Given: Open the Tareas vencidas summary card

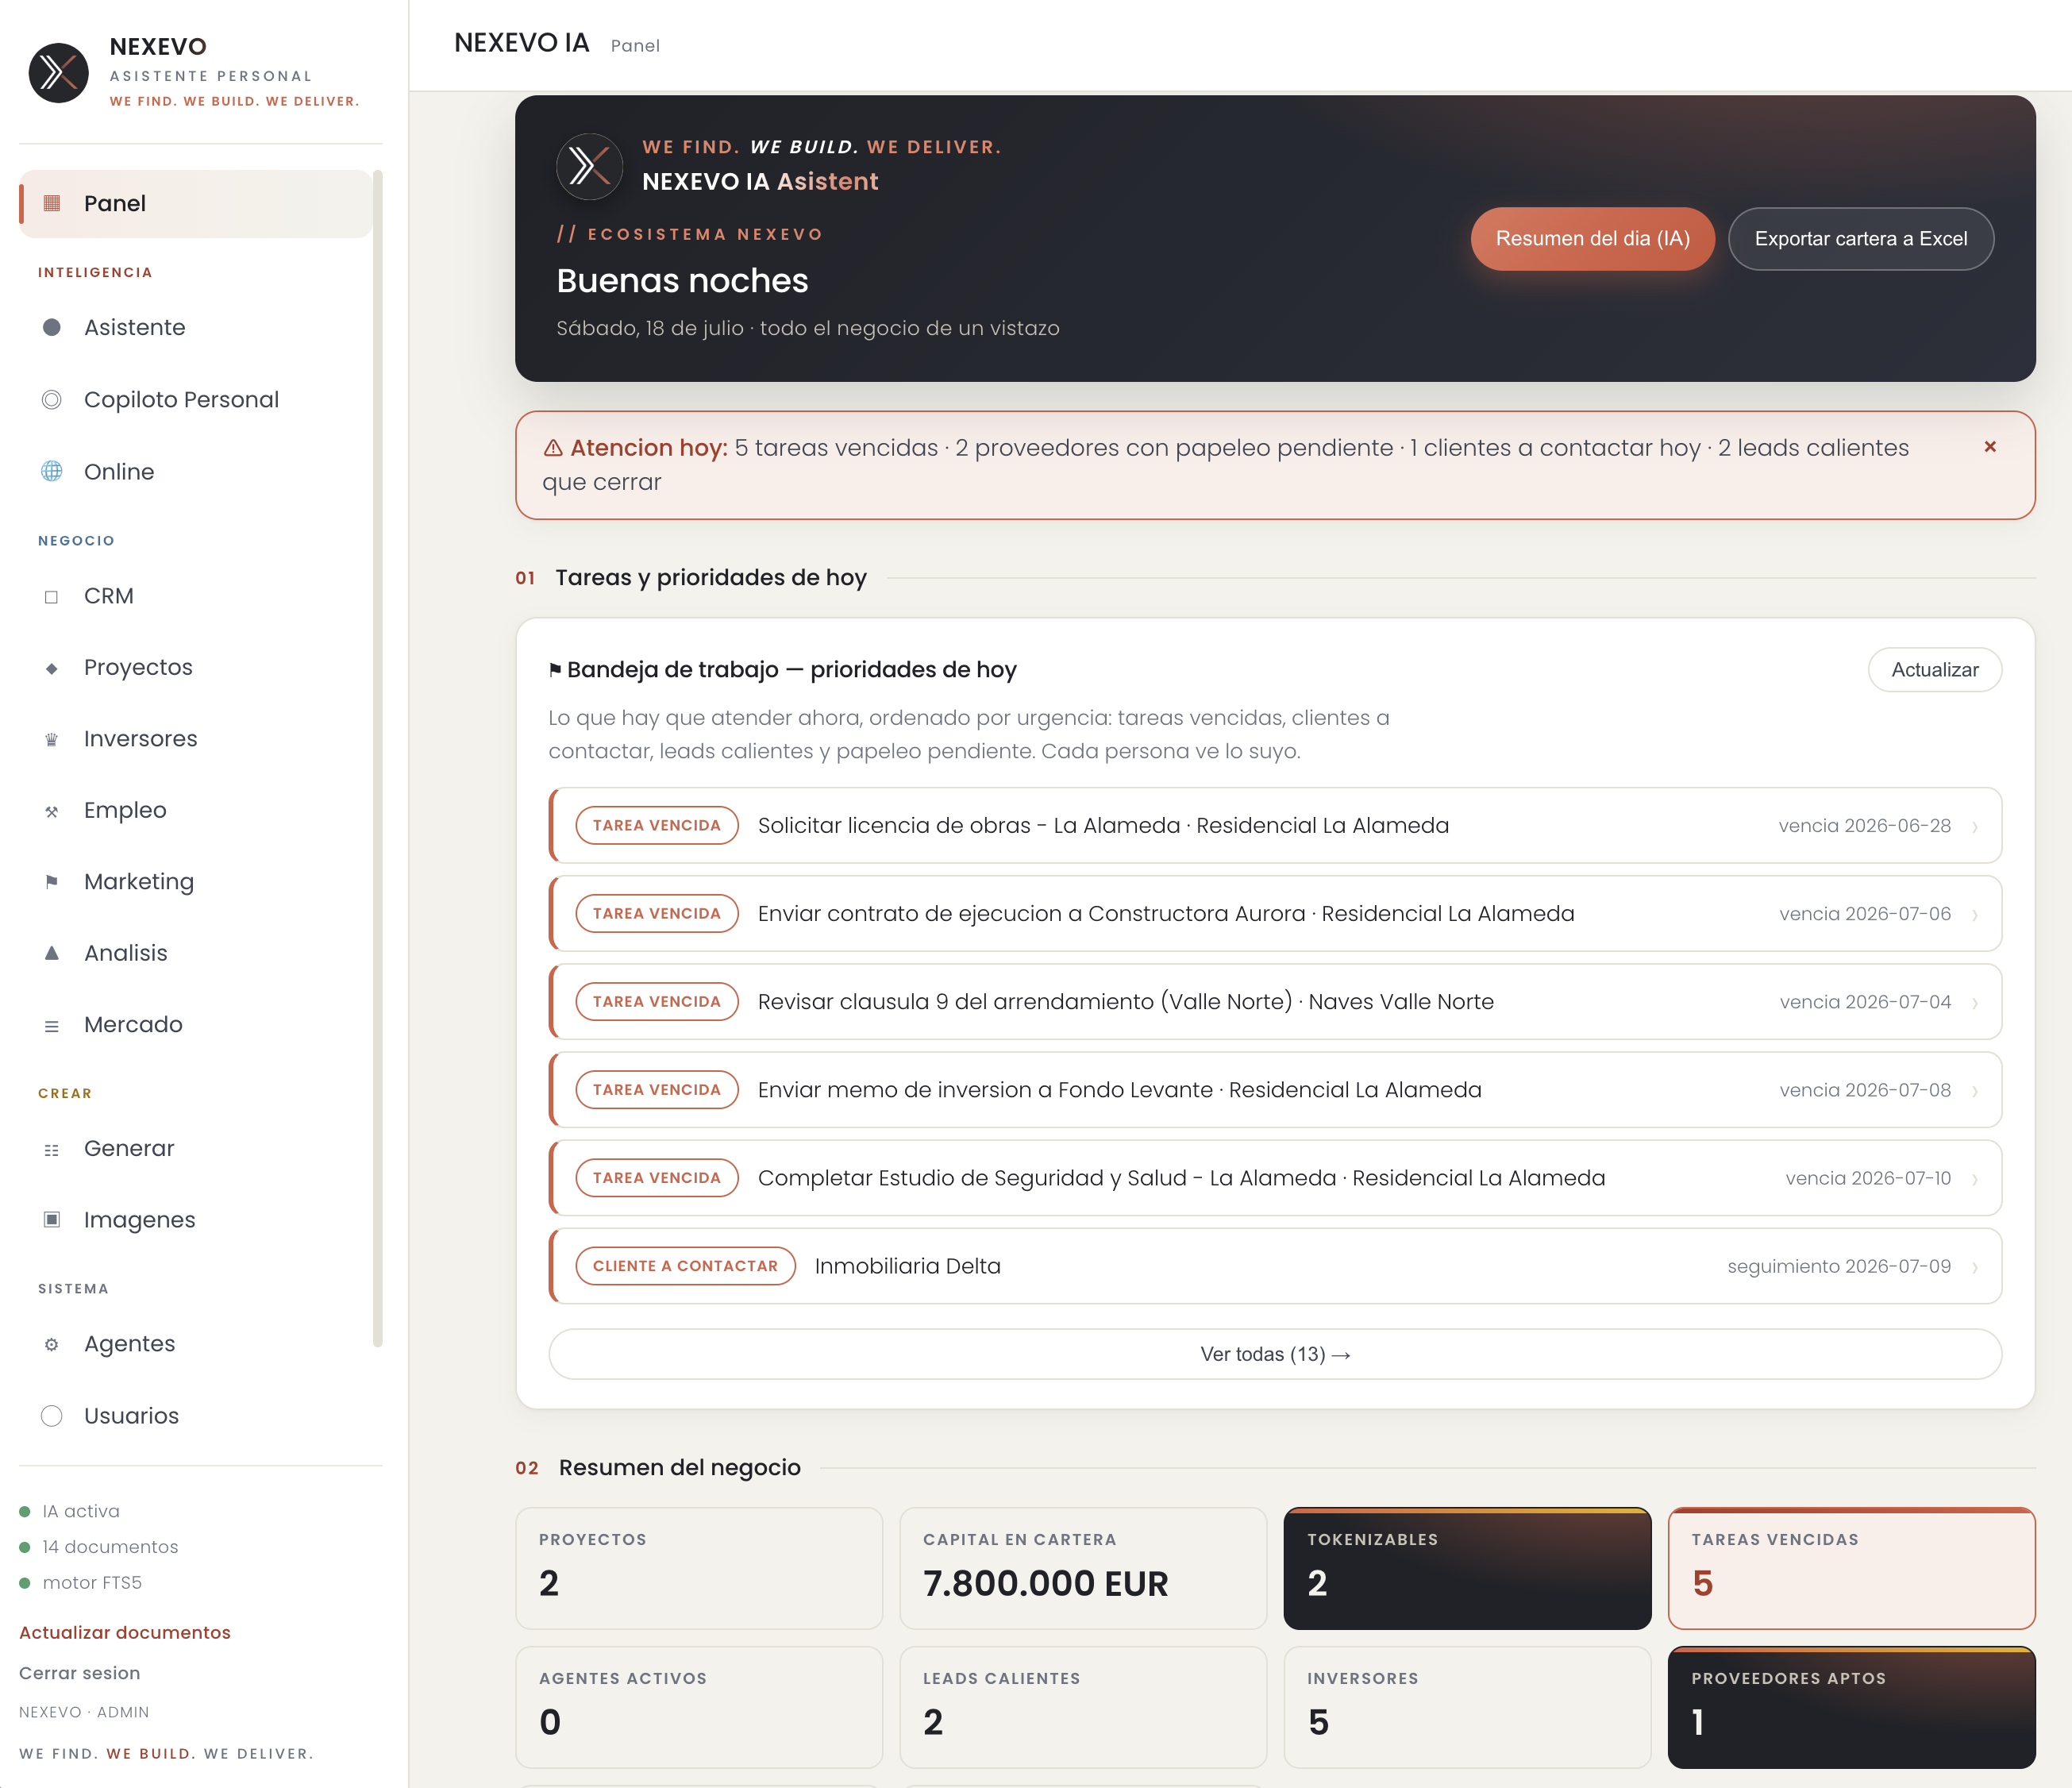Looking at the screenshot, I should 1851,1568.
